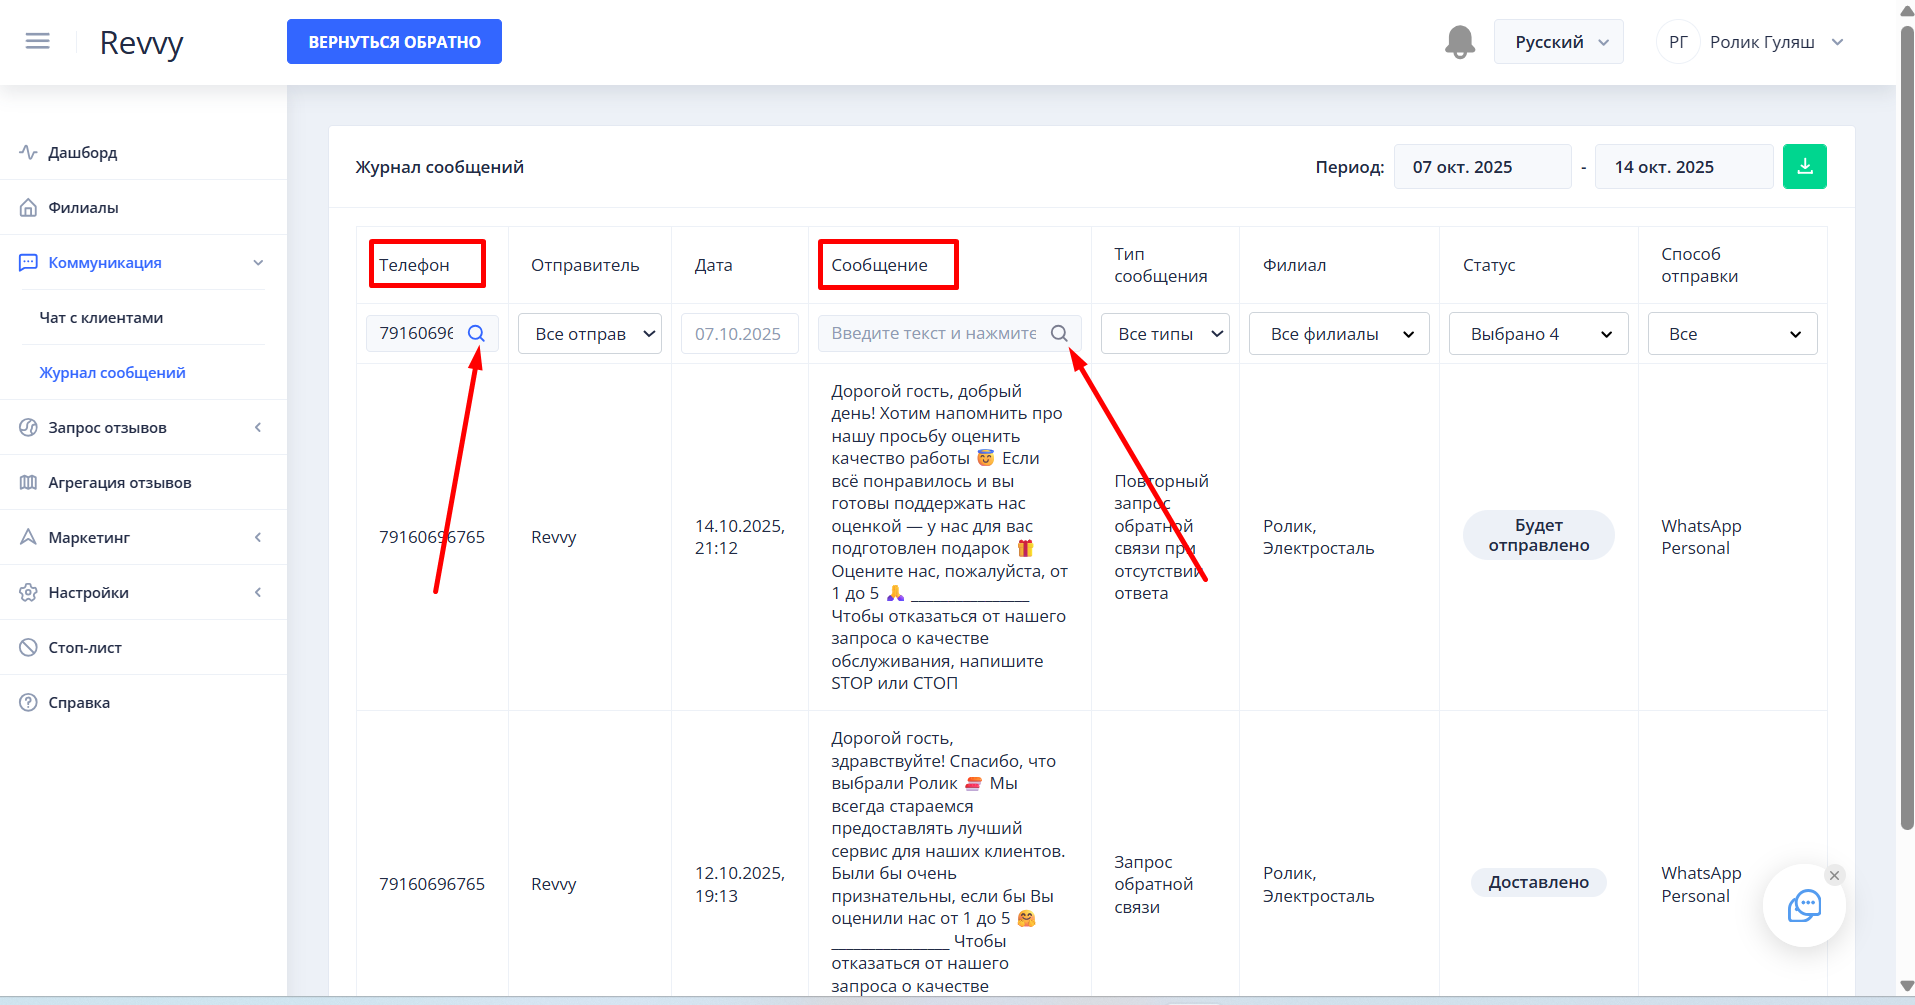
Task: Click the Доставлено status badge
Action: tap(1538, 882)
